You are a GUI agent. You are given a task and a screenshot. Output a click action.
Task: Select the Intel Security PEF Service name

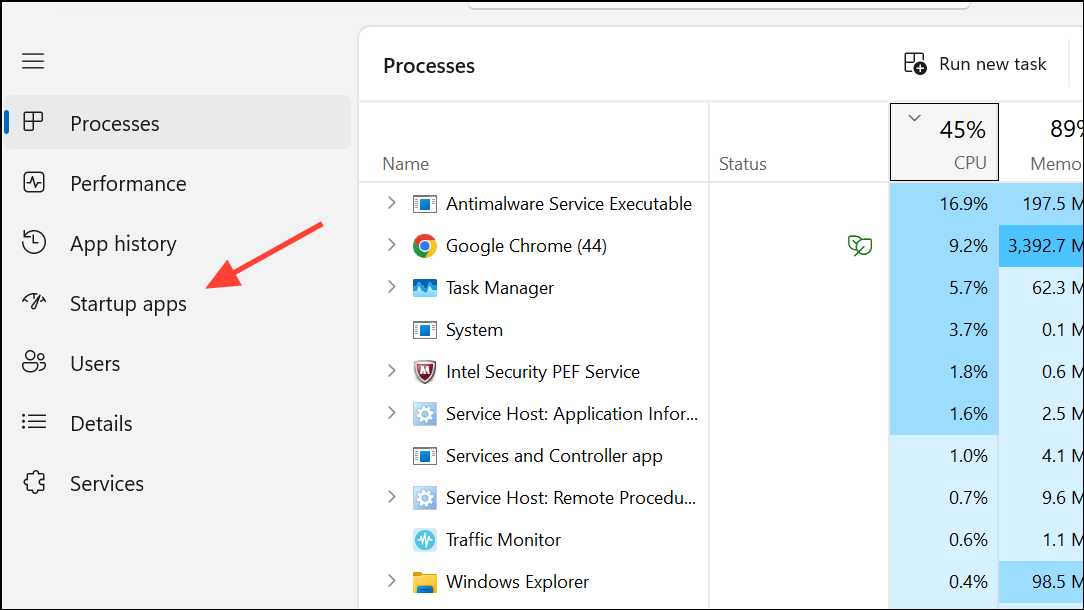543,372
